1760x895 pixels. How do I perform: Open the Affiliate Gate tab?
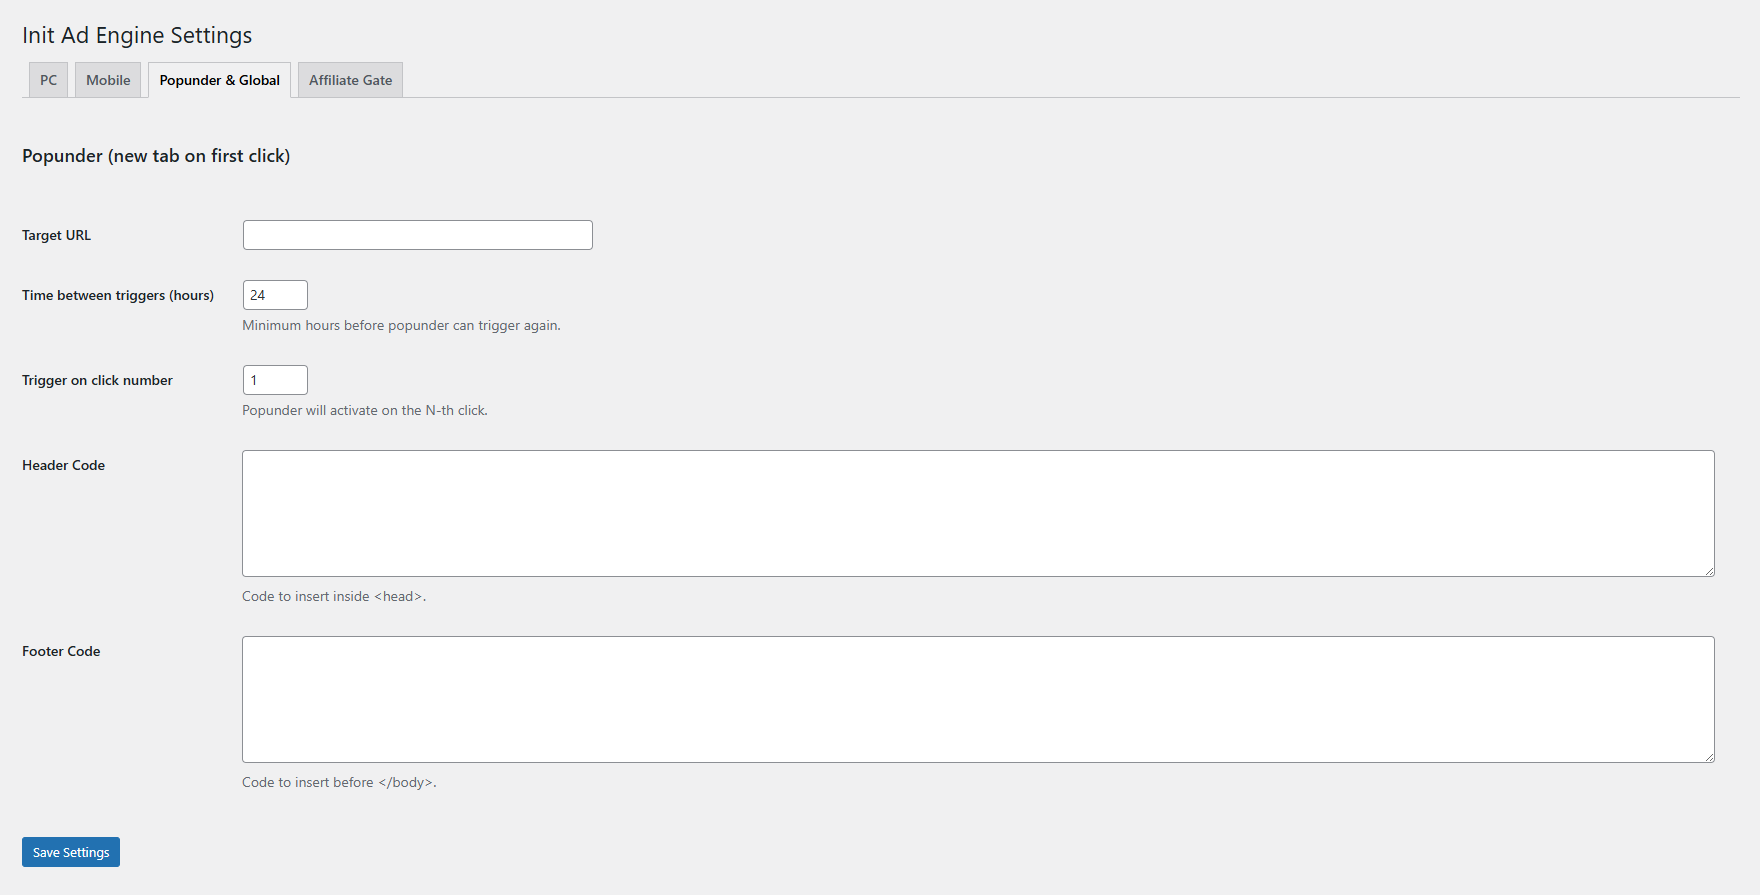click(349, 79)
